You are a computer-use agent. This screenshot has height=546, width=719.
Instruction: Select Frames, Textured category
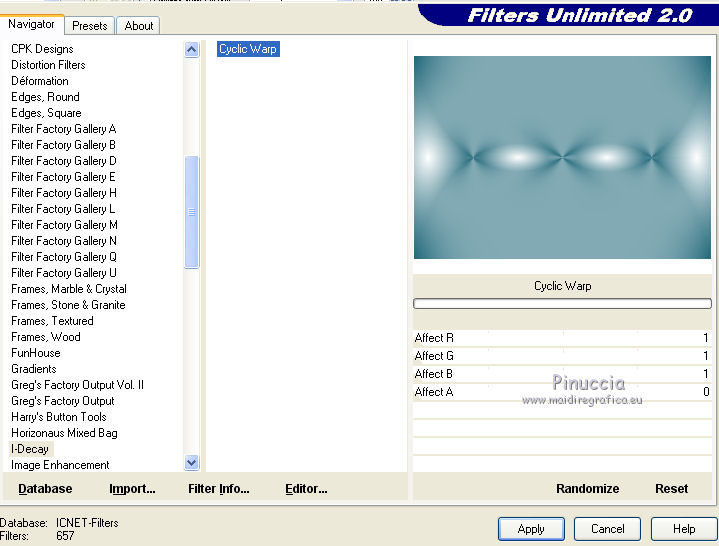coord(52,321)
